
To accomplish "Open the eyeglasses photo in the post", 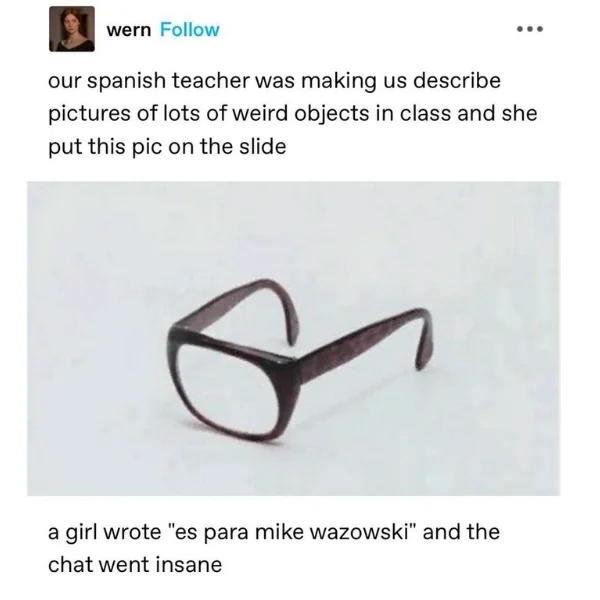I will click(293, 339).
